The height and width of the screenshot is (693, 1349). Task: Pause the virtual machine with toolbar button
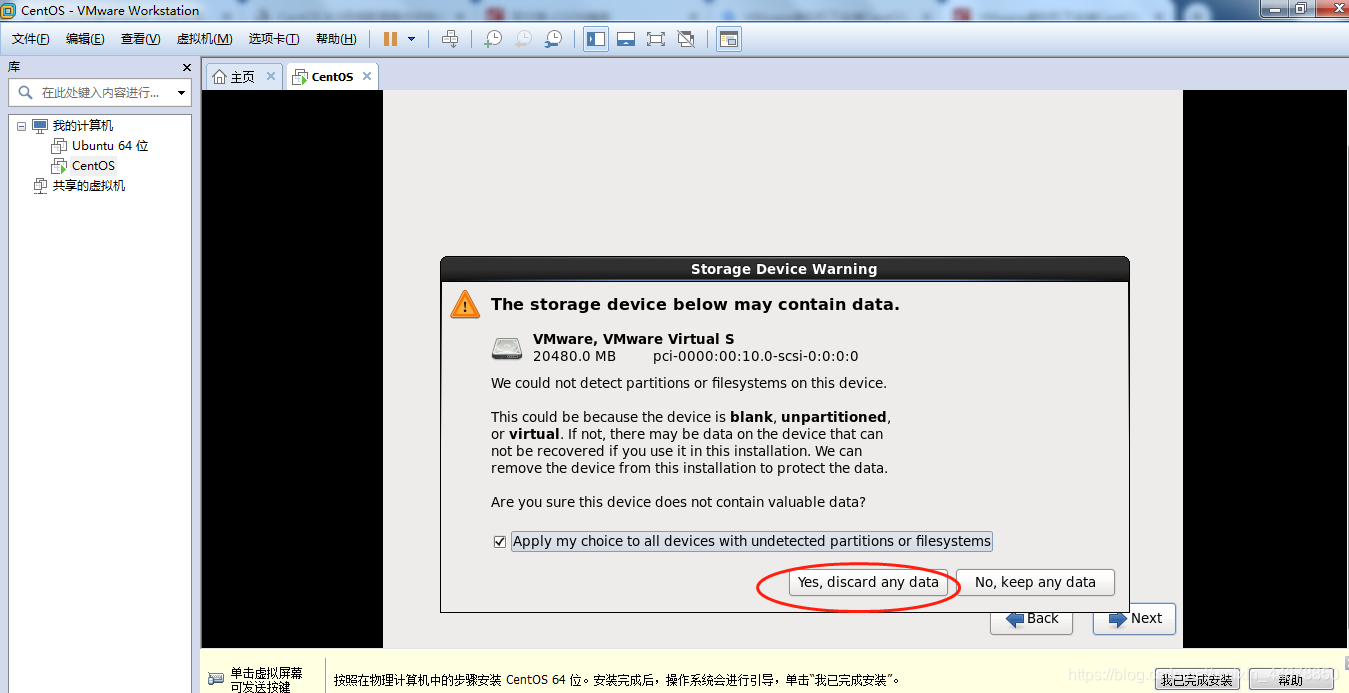390,39
